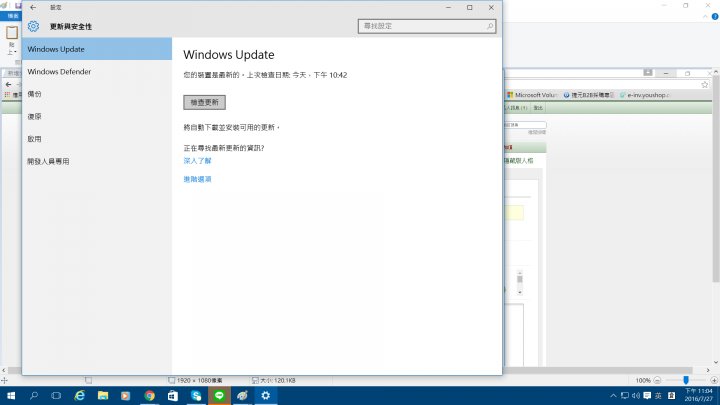The image size is (720, 405).
Task: Click the 1920 × 1080像素 status entry
Action: (195, 380)
